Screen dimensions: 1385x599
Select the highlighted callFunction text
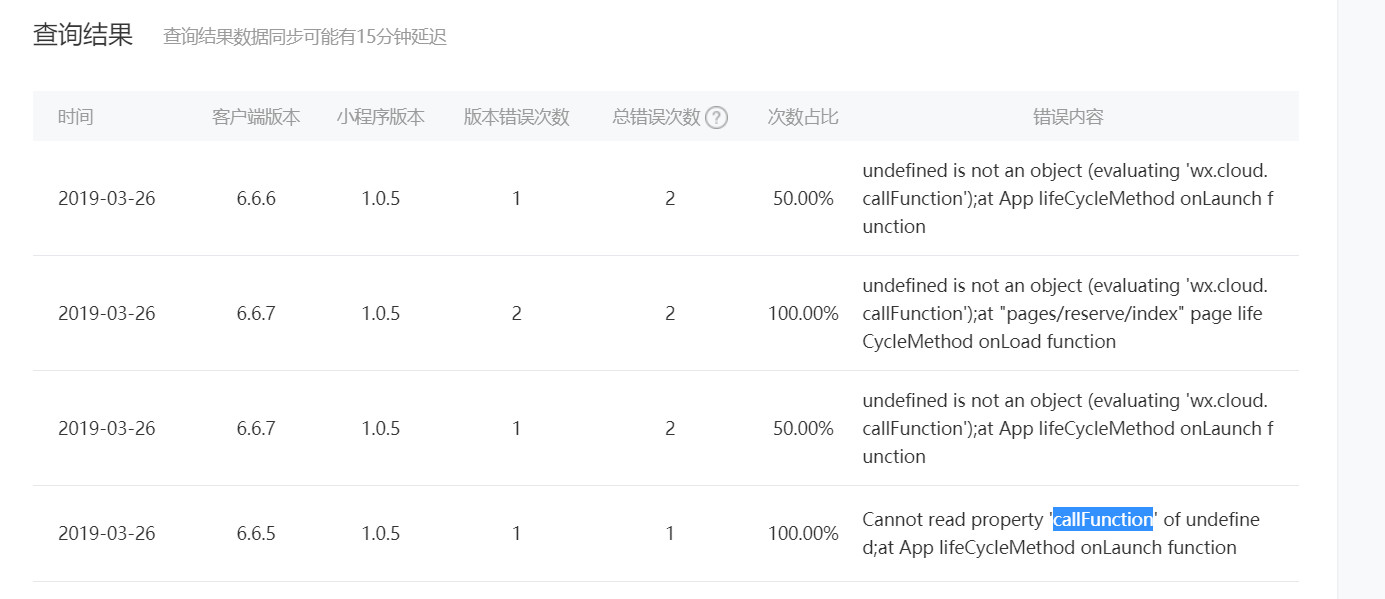coord(1102,520)
